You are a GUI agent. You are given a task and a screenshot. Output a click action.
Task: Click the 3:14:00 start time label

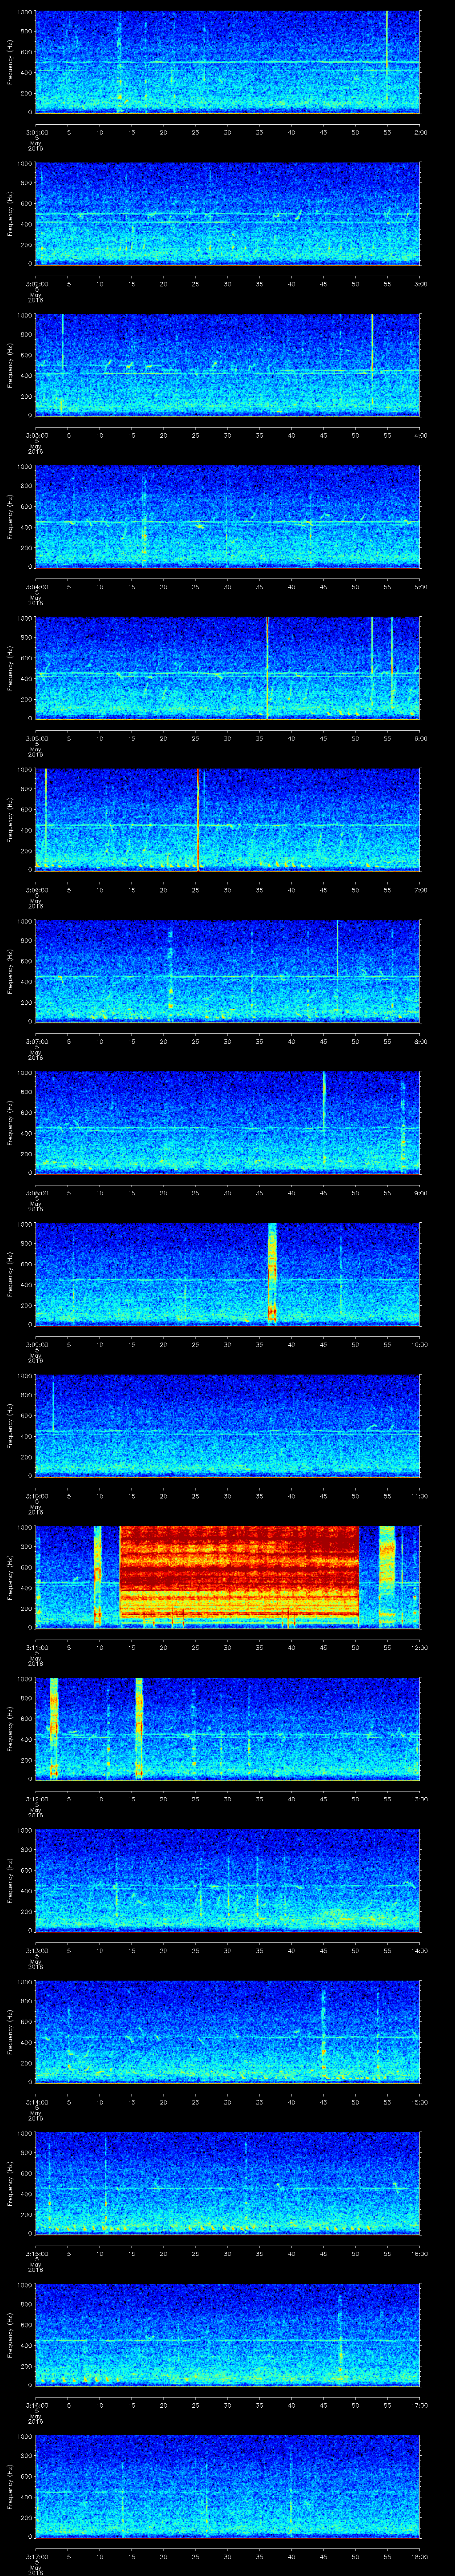point(36,2102)
